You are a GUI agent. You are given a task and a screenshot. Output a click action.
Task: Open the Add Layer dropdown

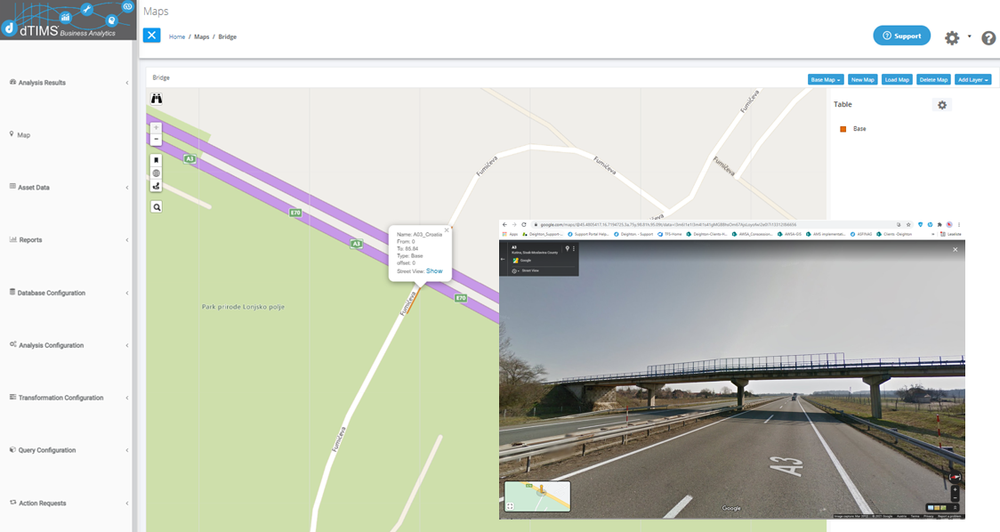coord(973,80)
